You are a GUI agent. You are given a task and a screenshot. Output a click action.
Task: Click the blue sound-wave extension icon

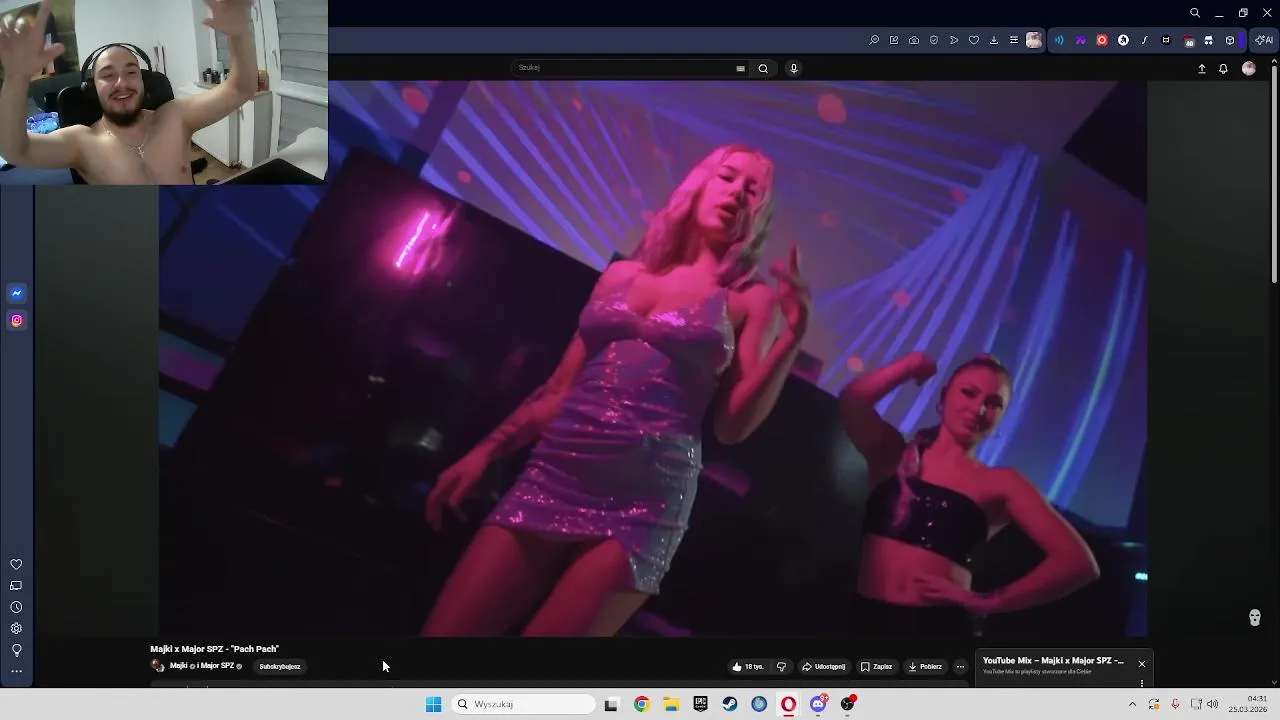tap(1059, 40)
